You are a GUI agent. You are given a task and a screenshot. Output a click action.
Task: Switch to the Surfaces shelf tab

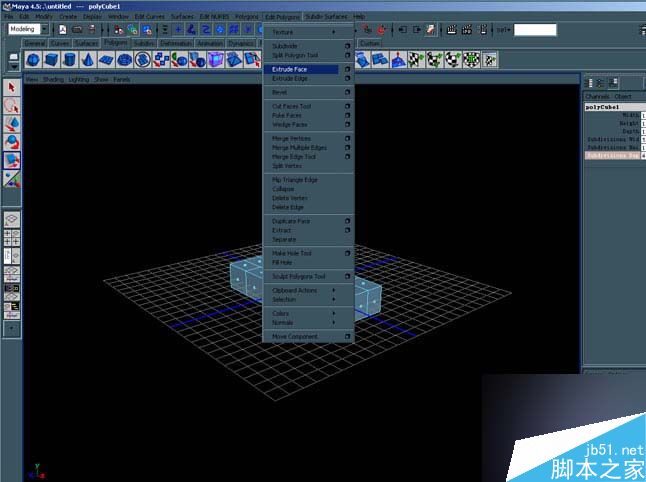point(87,43)
